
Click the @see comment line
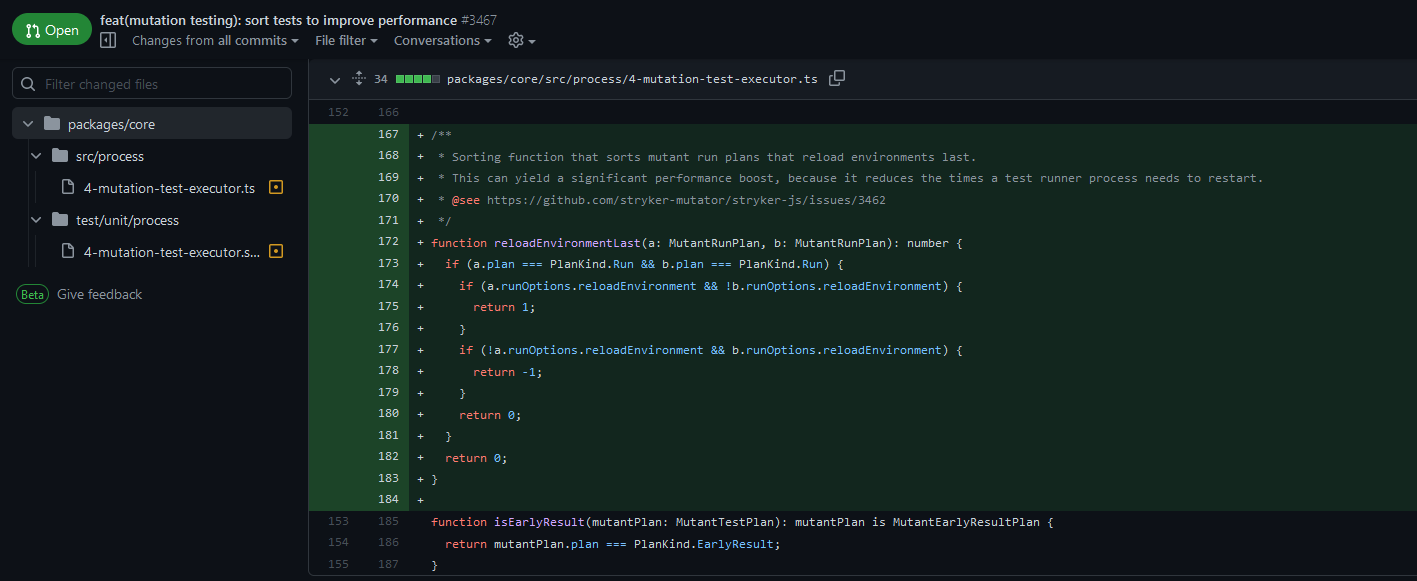(661, 200)
